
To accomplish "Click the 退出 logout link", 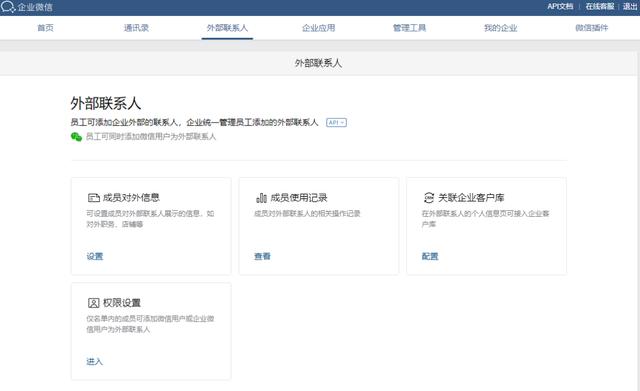I will 630,7.
